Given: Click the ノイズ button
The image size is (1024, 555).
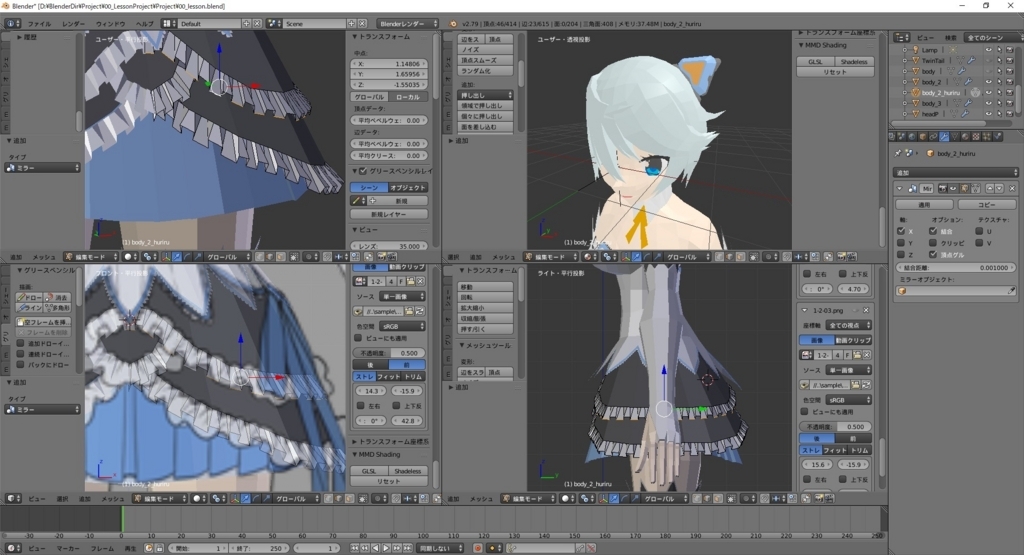Looking at the screenshot, I should click(x=485, y=50).
